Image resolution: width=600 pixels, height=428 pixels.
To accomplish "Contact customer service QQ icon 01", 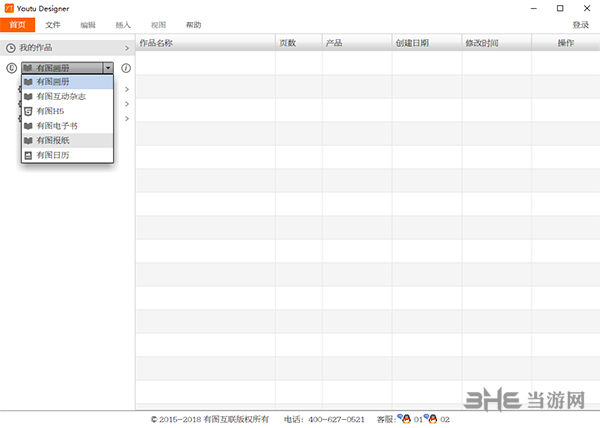I will (x=405, y=418).
